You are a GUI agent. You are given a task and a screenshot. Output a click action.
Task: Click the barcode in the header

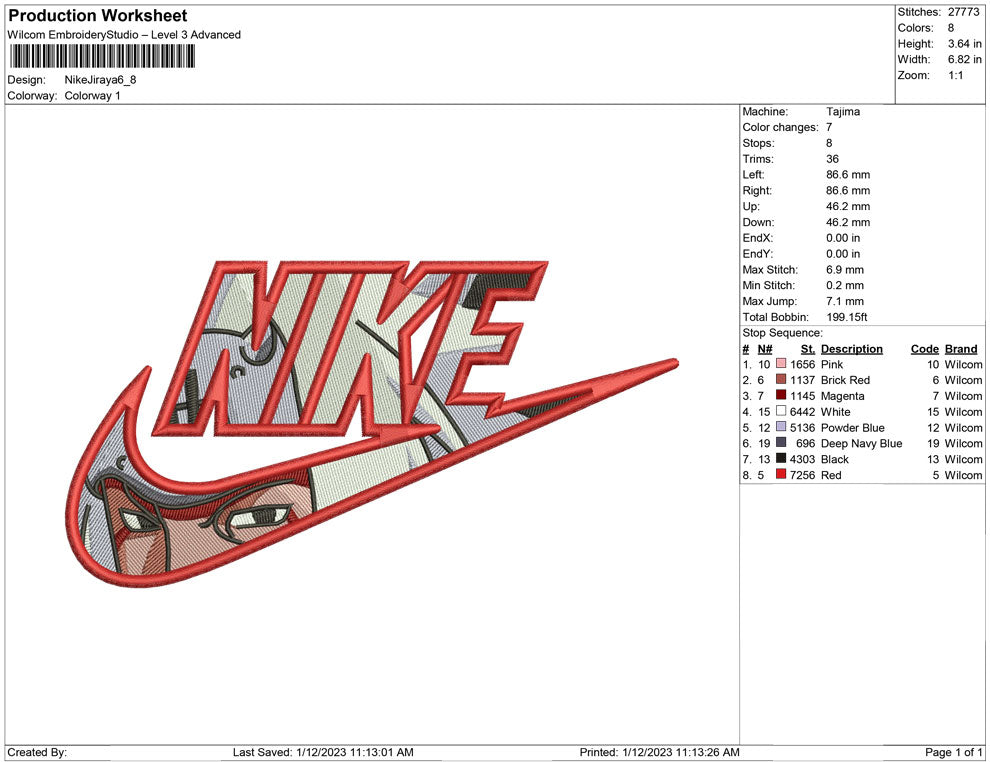[x=102, y=56]
